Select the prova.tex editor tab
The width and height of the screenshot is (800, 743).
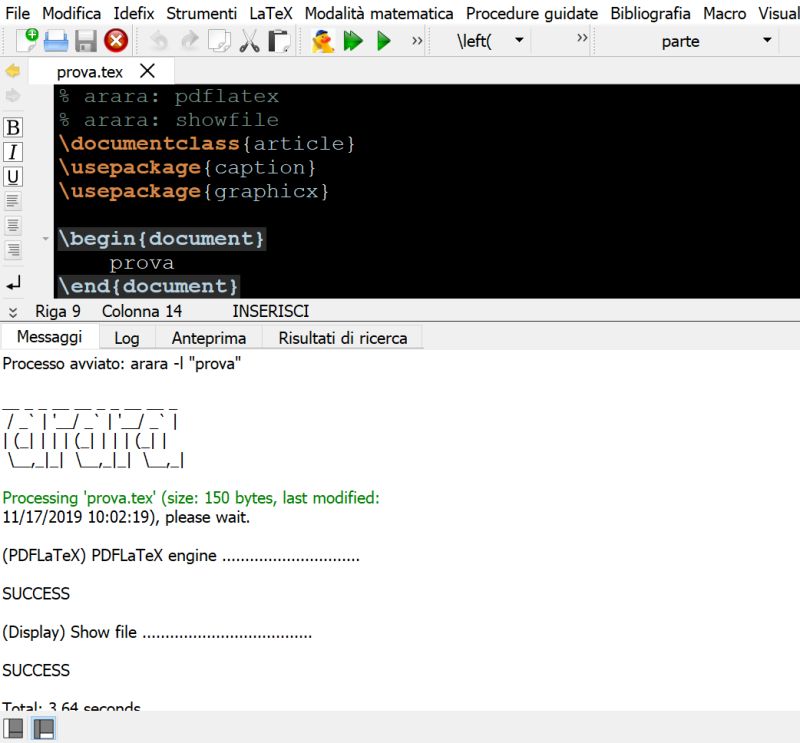[x=90, y=72]
